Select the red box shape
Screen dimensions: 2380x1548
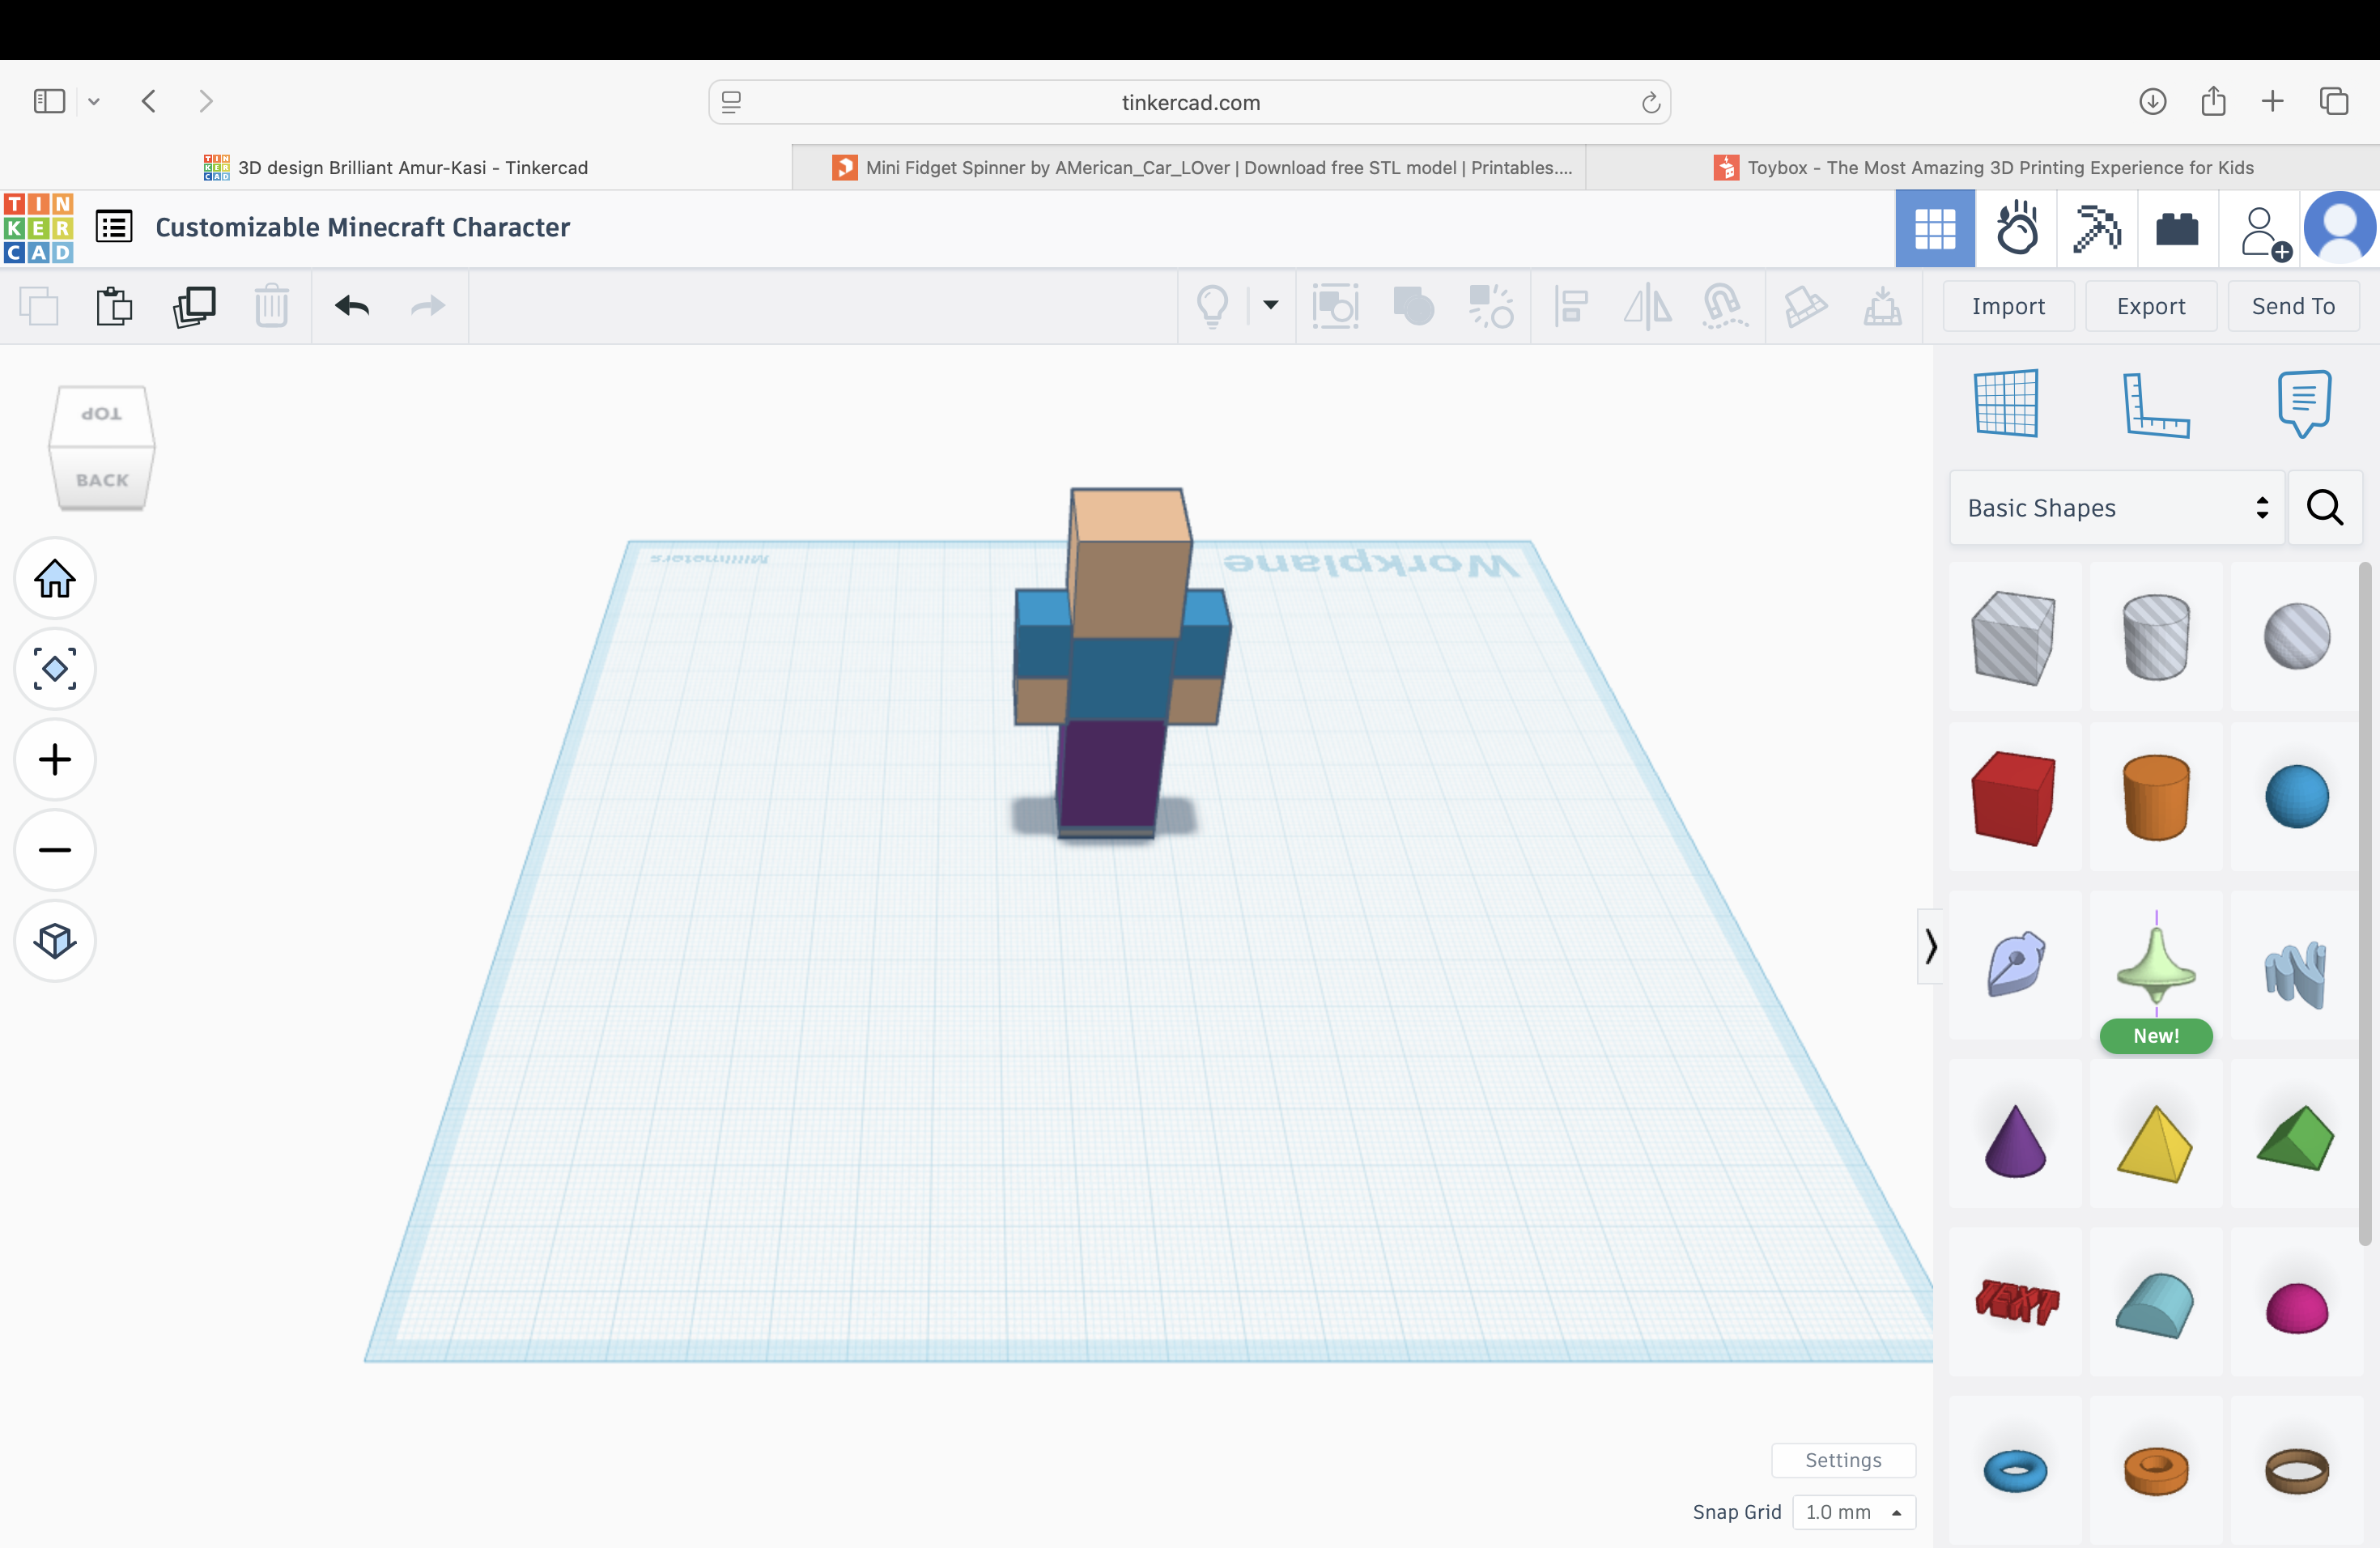click(x=2014, y=798)
